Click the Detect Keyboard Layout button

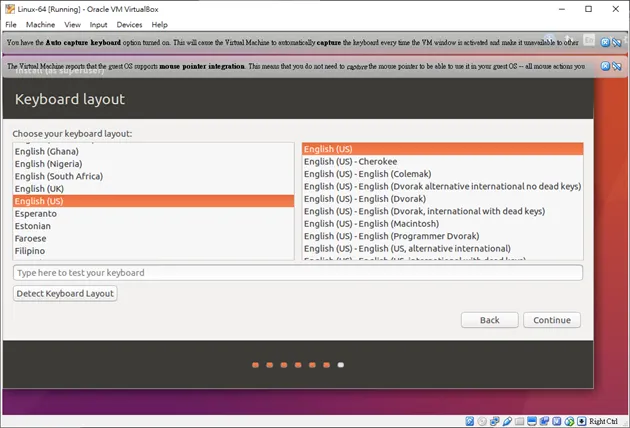coord(65,293)
